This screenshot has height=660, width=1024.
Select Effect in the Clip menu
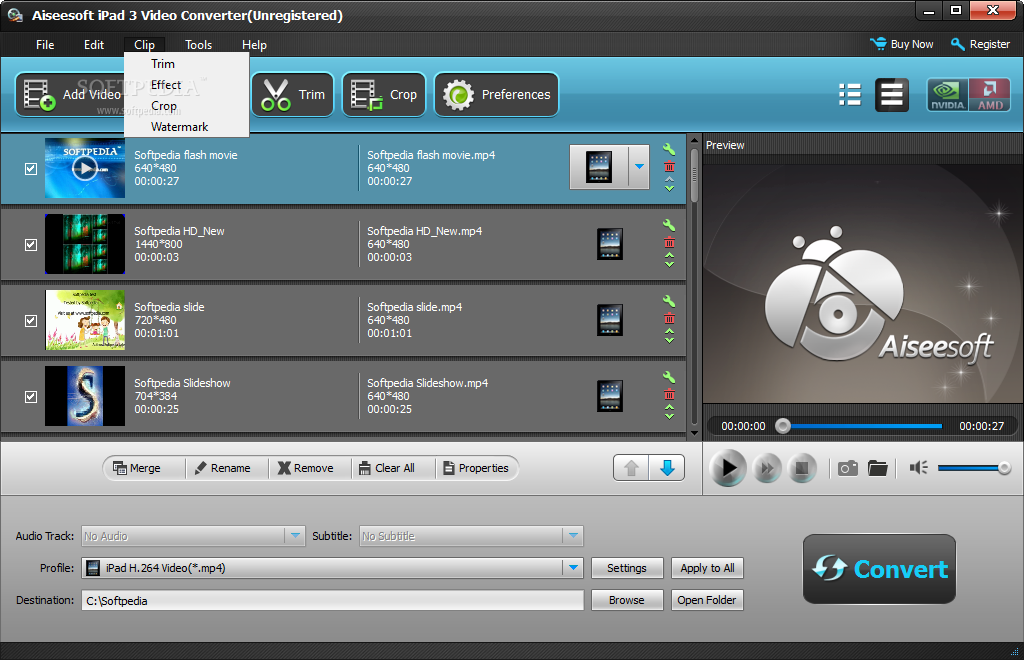click(x=186, y=85)
